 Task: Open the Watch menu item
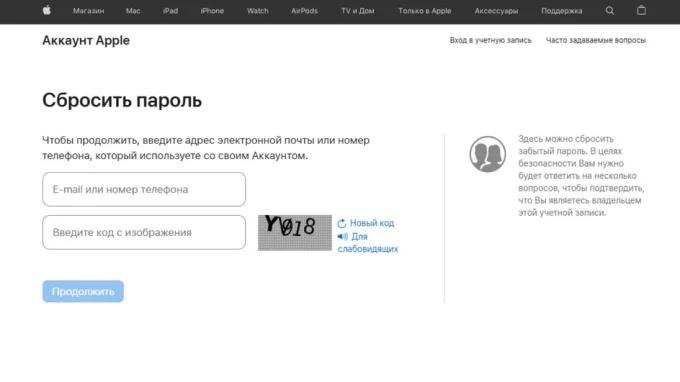[258, 11]
